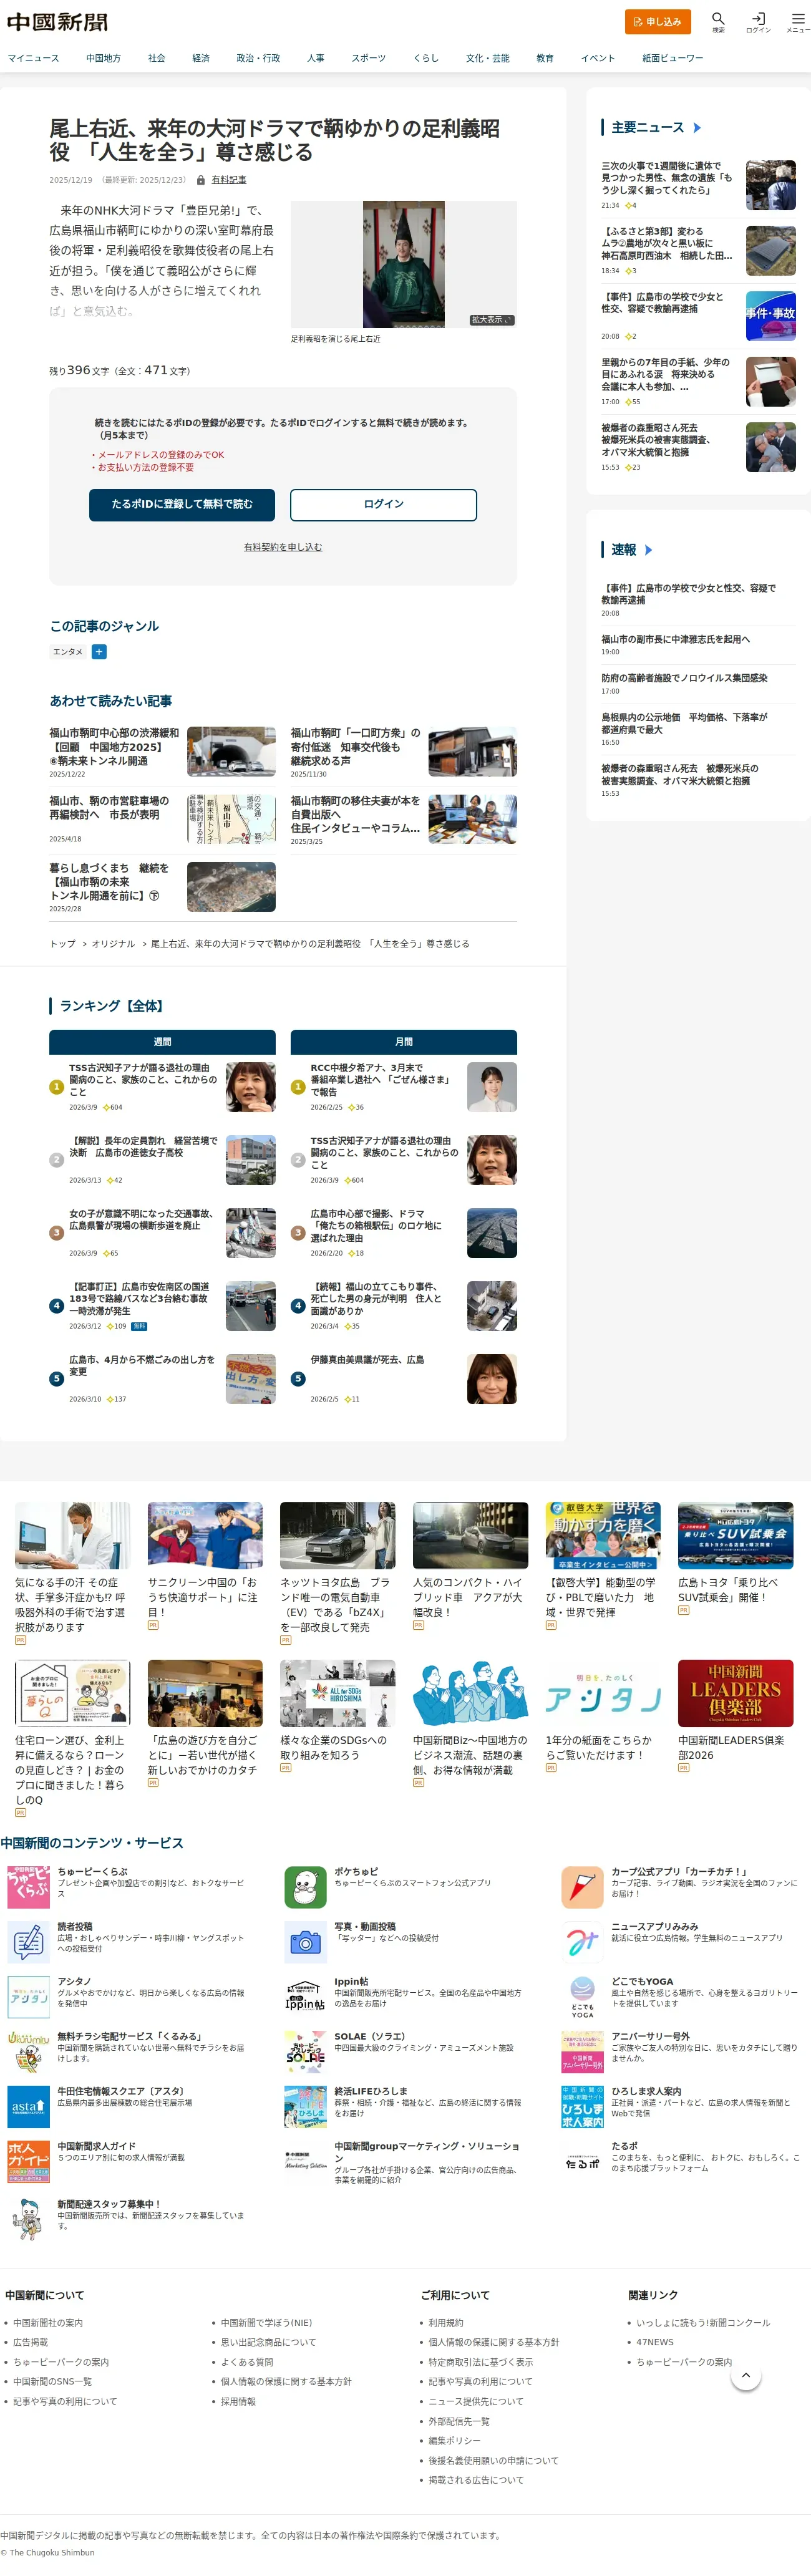
Task: Expand the article photo with 拡大表示
Action: 492,320
